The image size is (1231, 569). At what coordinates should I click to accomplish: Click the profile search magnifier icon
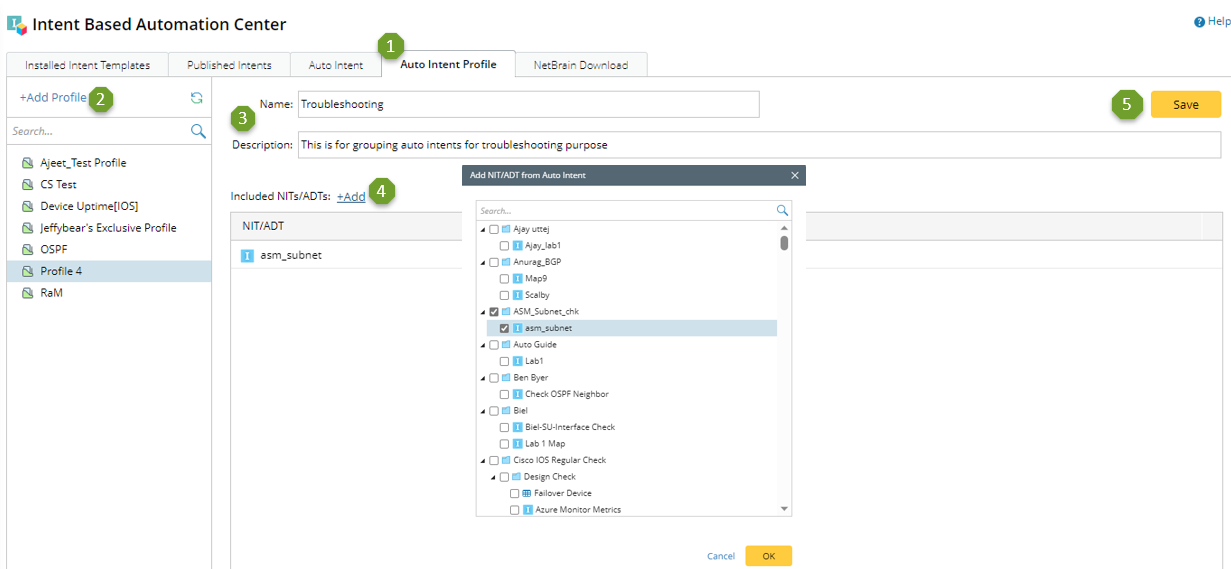198,131
